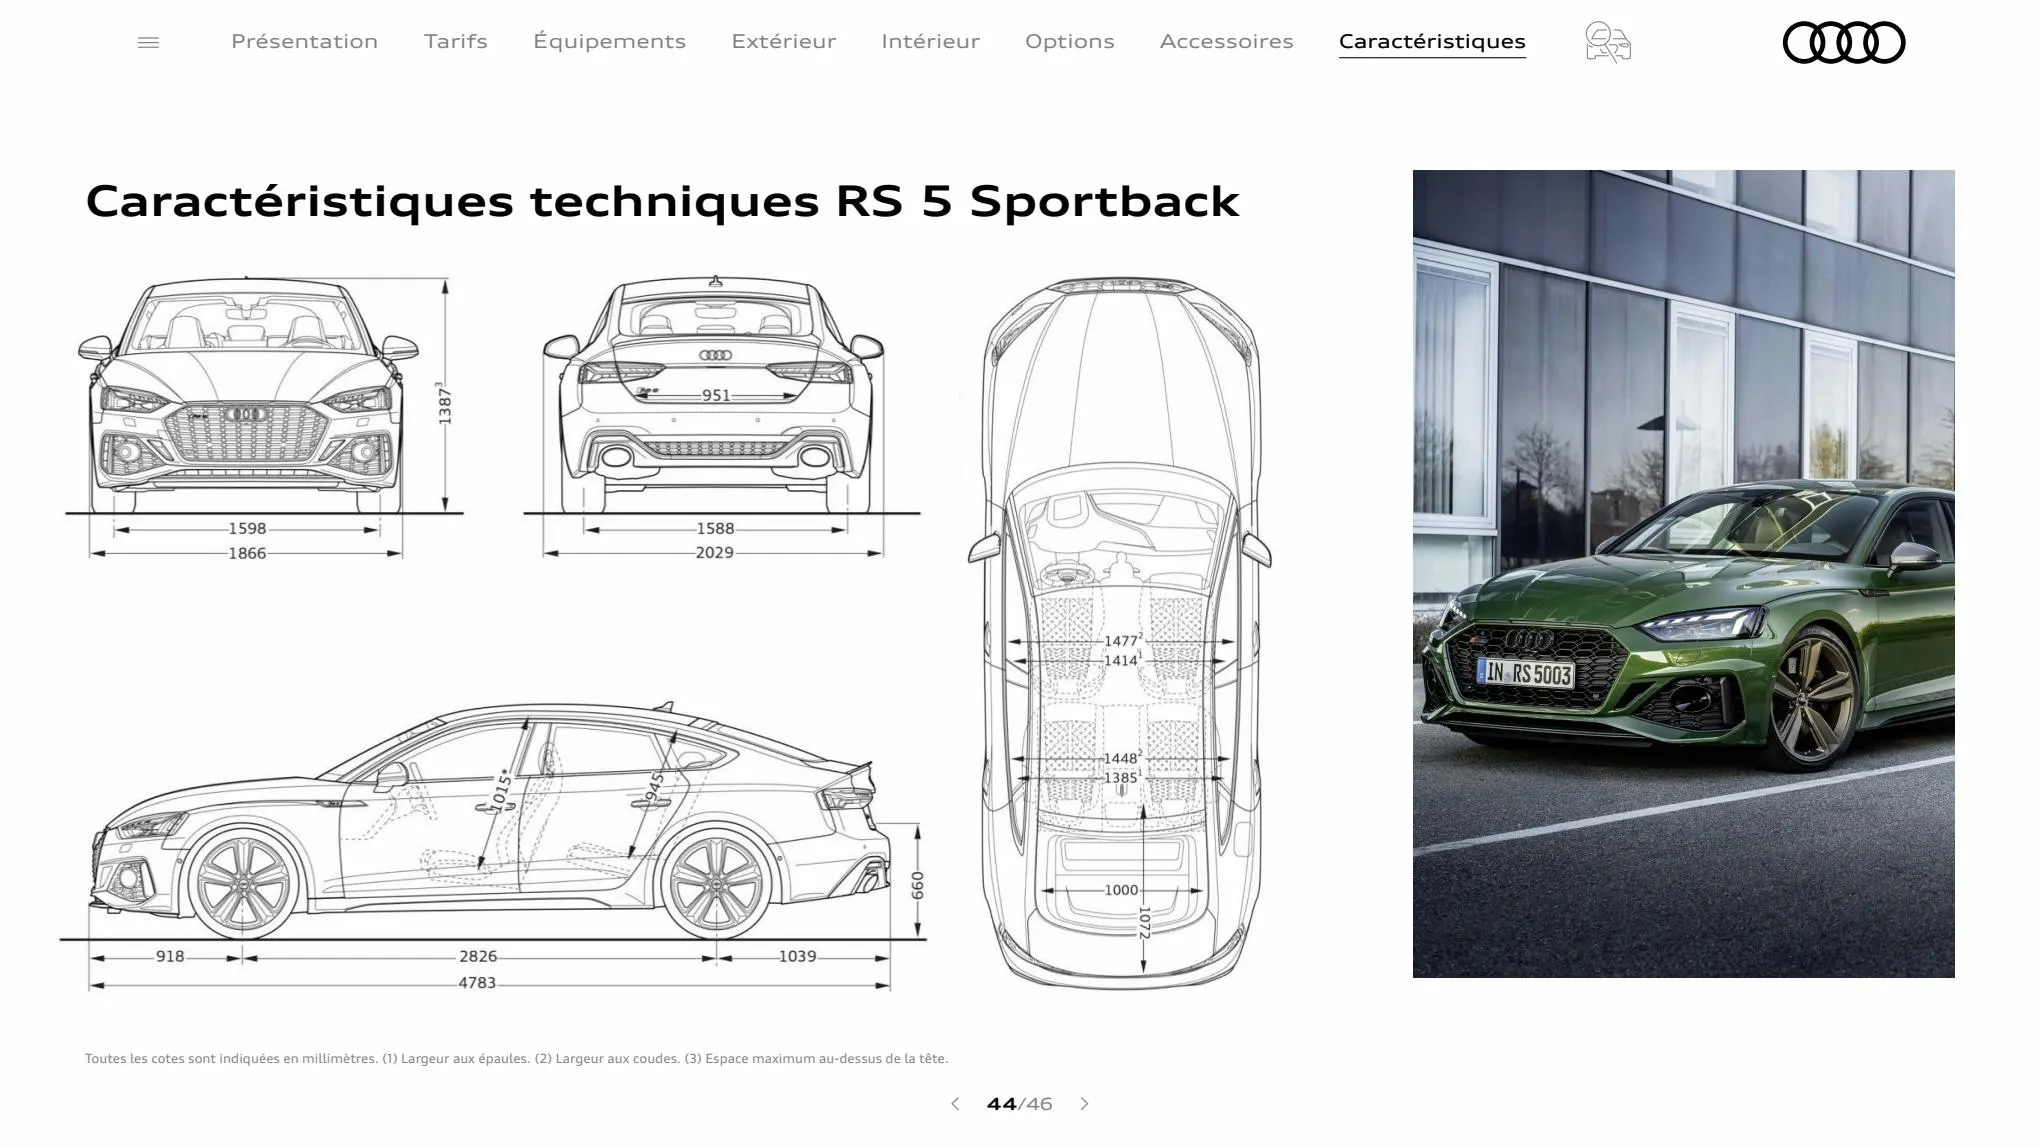View the Accessoires tab
The image size is (2040, 1147).
point(1226,41)
